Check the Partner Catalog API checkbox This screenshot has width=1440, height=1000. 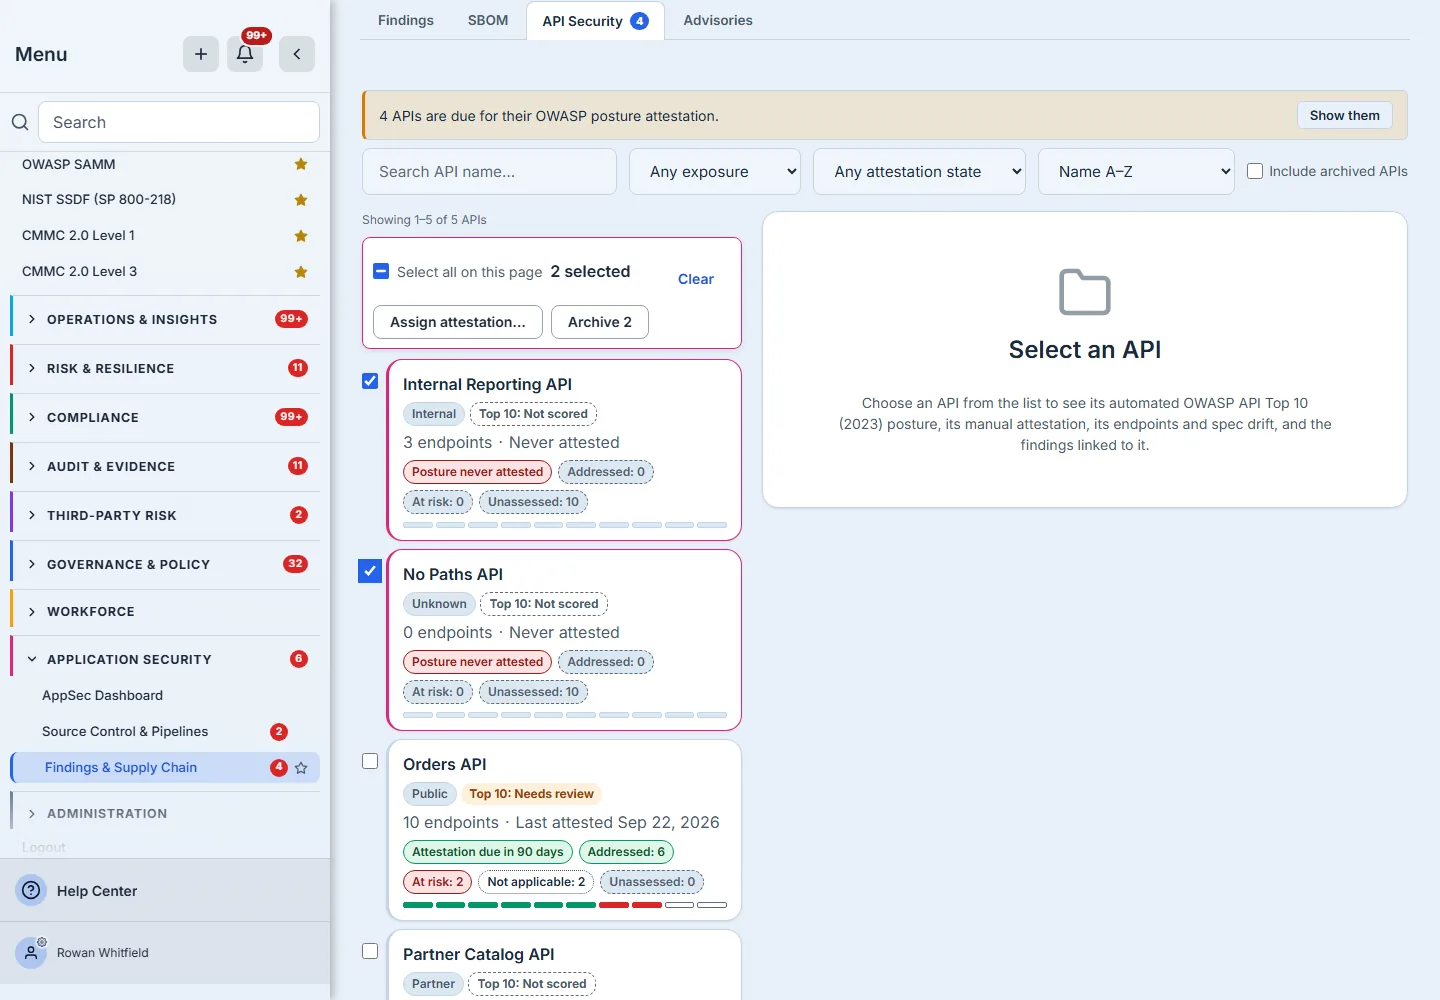point(370,951)
